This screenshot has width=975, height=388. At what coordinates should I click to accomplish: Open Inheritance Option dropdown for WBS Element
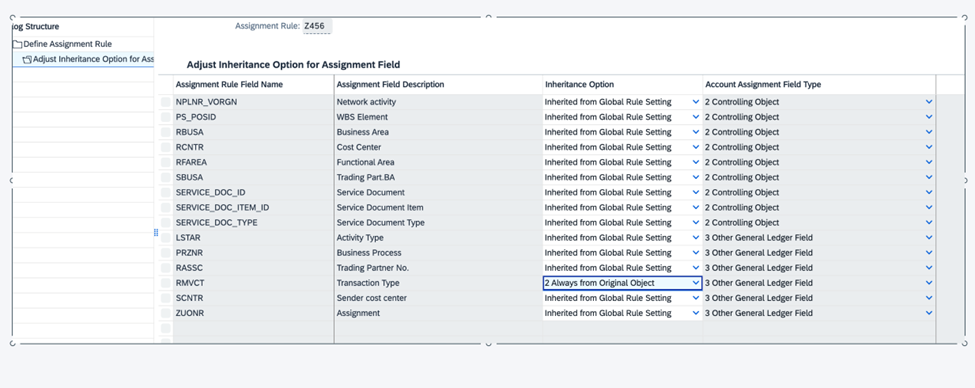pyautogui.click(x=696, y=117)
